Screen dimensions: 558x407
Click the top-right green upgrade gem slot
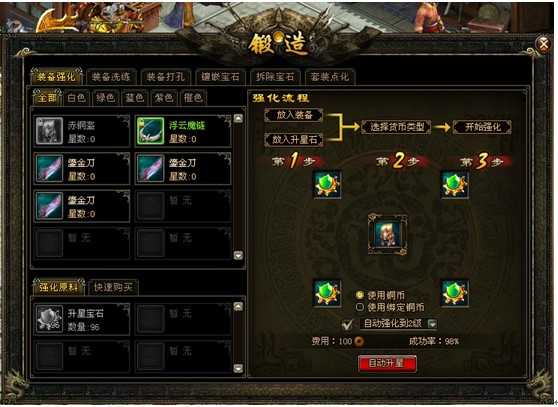454,185
